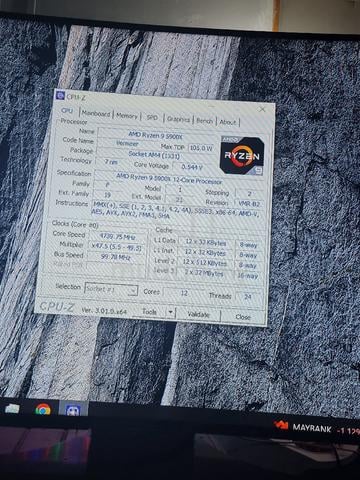Open the About tab
360x480 pixels.
(x=228, y=122)
